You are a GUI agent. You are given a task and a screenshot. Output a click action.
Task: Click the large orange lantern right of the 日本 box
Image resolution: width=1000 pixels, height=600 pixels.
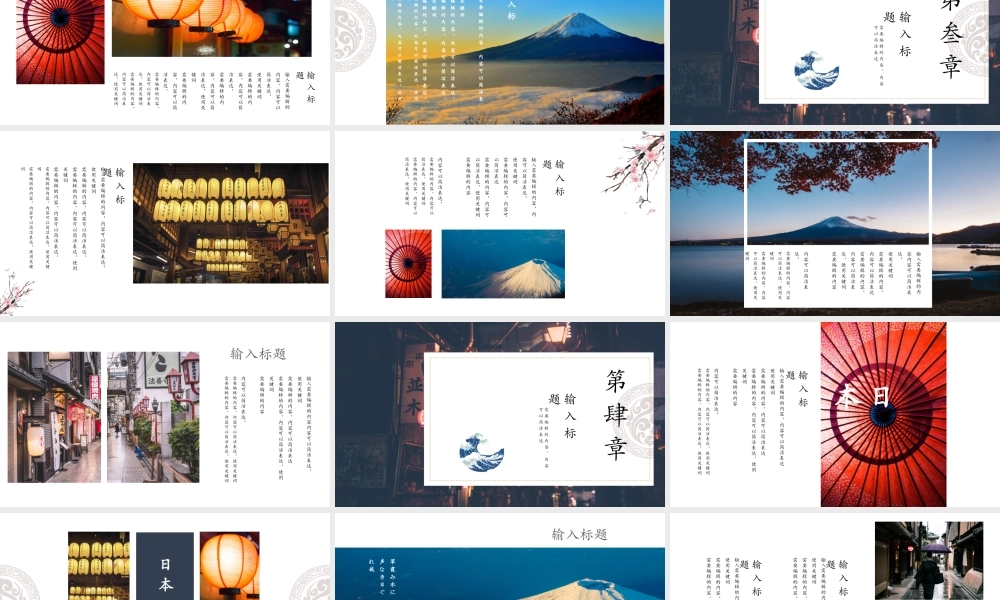[x=229, y=562]
